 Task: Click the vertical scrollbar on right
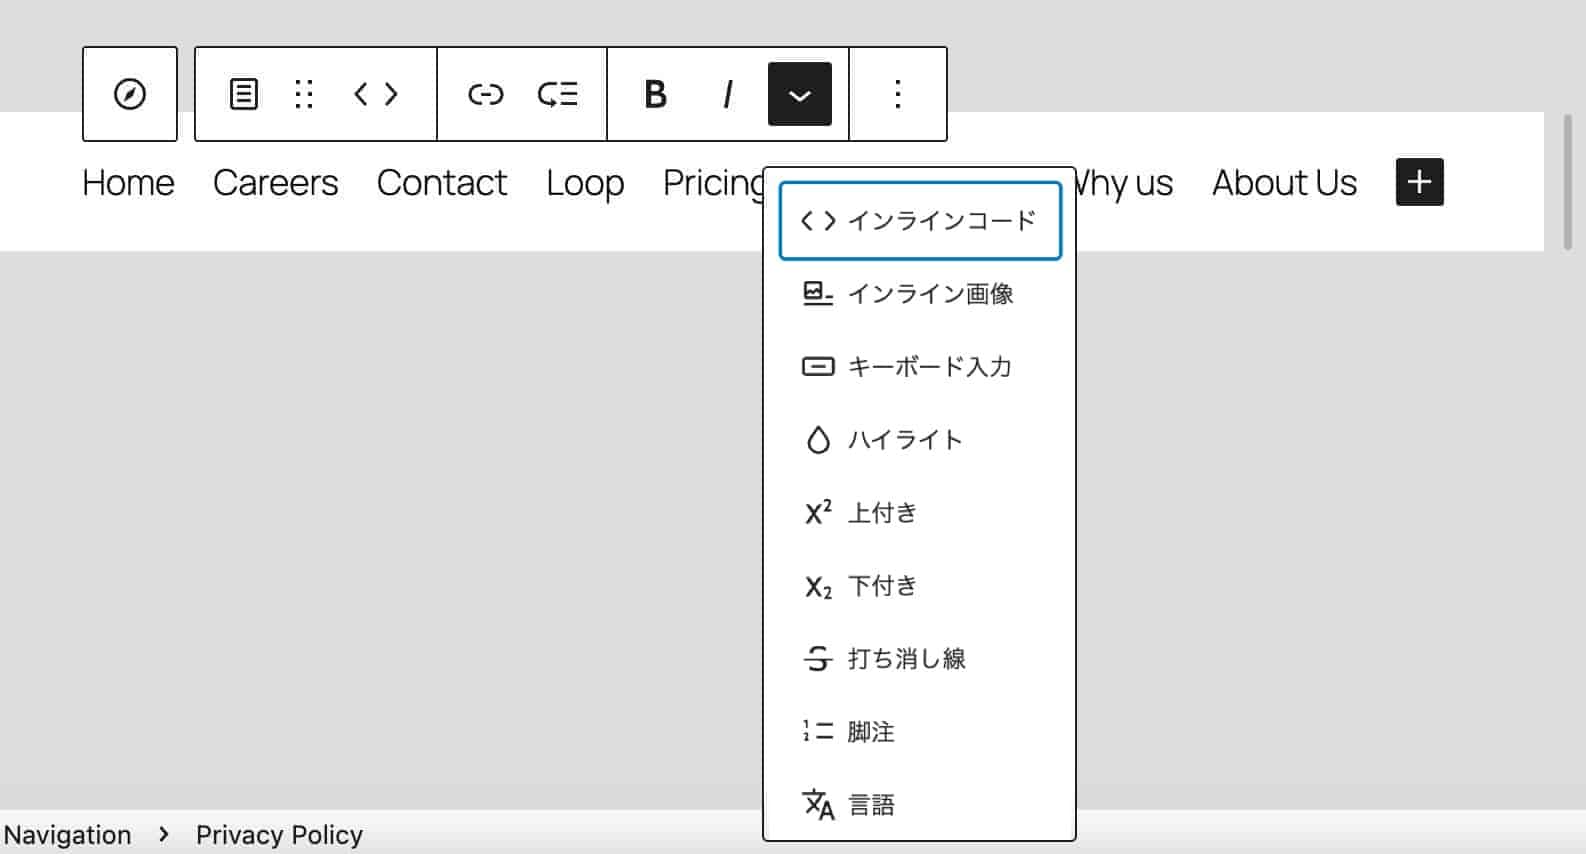click(x=1567, y=182)
